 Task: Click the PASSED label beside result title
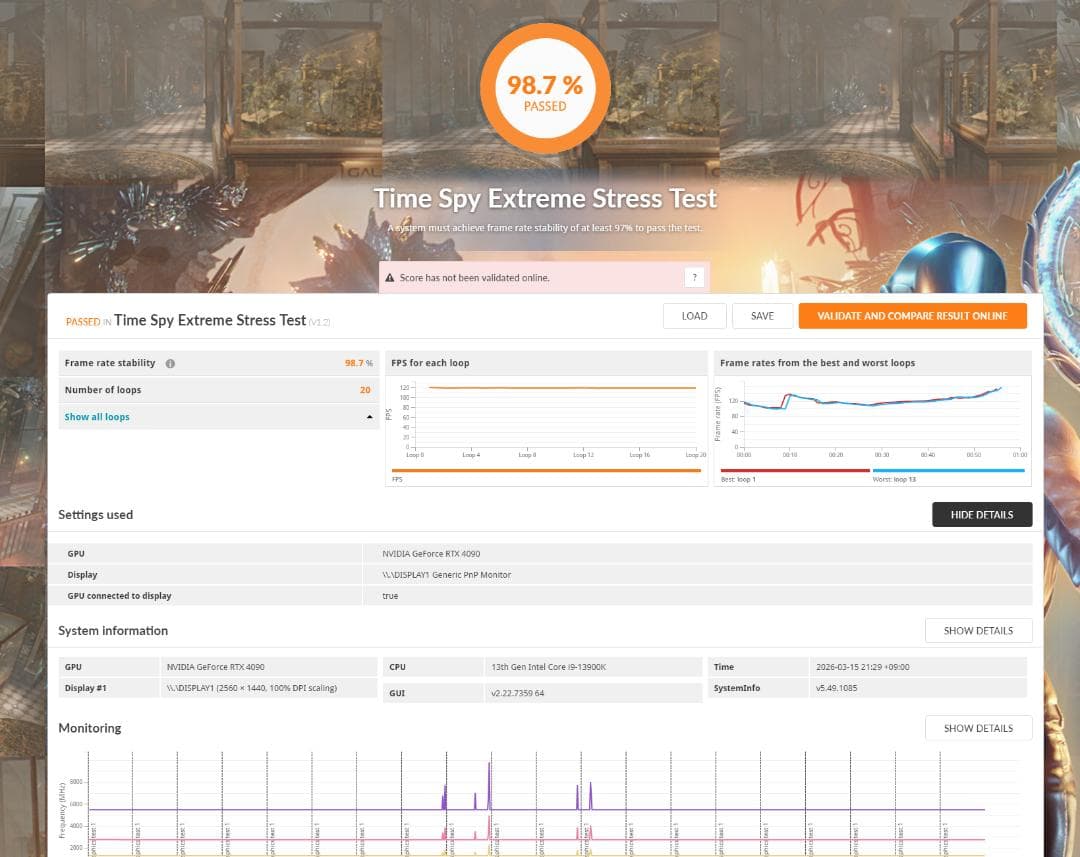[x=83, y=322]
